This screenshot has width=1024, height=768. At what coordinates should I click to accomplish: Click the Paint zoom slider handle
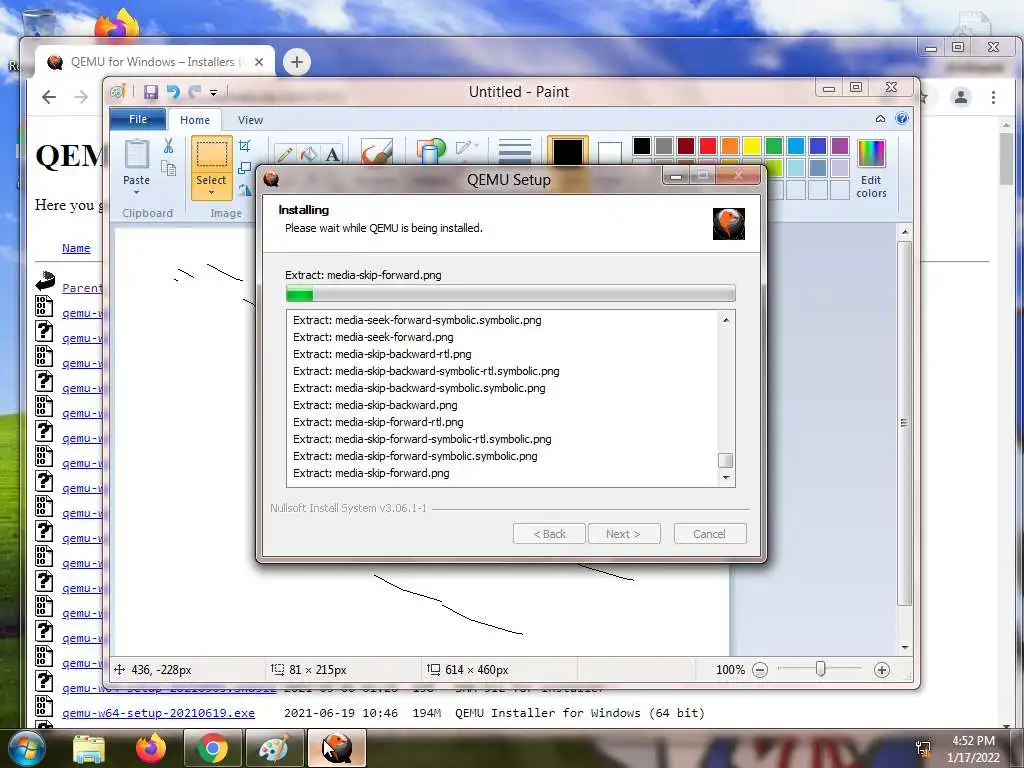821,669
